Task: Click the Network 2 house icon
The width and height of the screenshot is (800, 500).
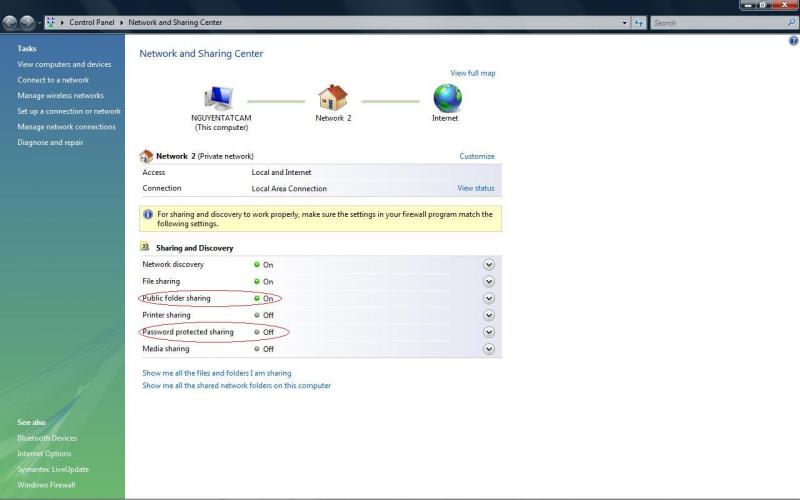Action: 333,97
